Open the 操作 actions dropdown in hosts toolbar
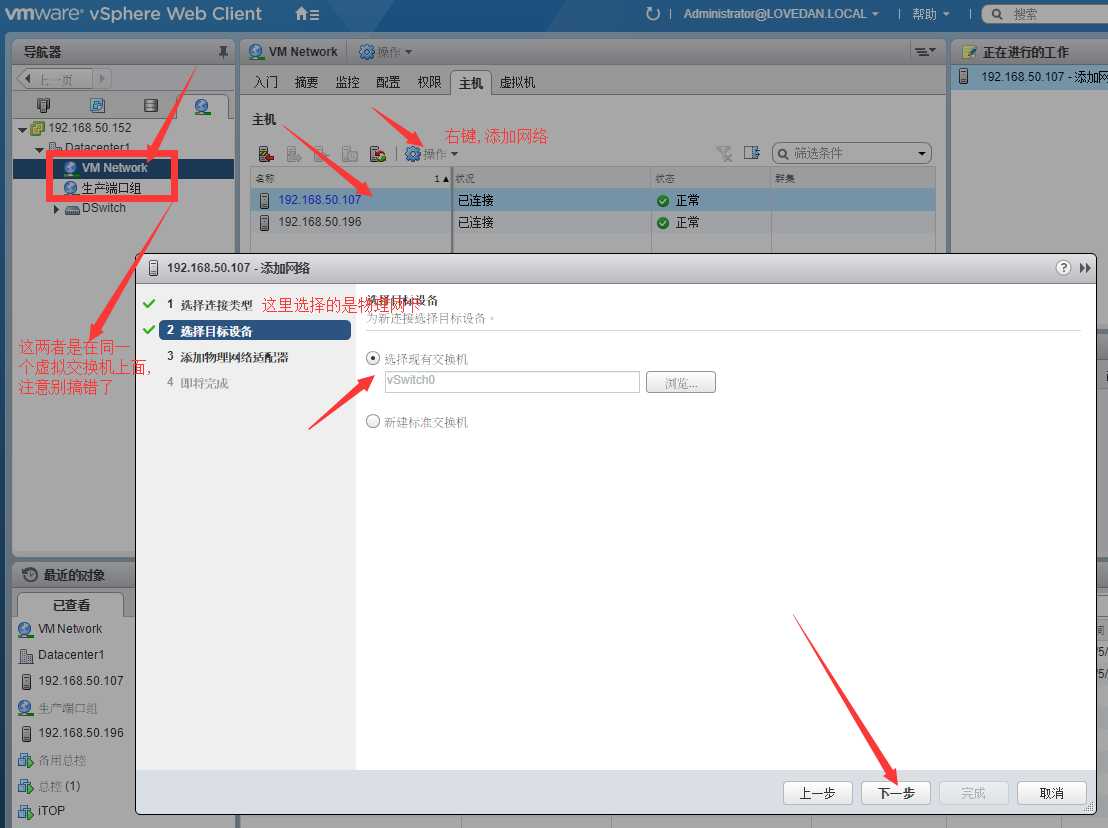 pos(432,153)
